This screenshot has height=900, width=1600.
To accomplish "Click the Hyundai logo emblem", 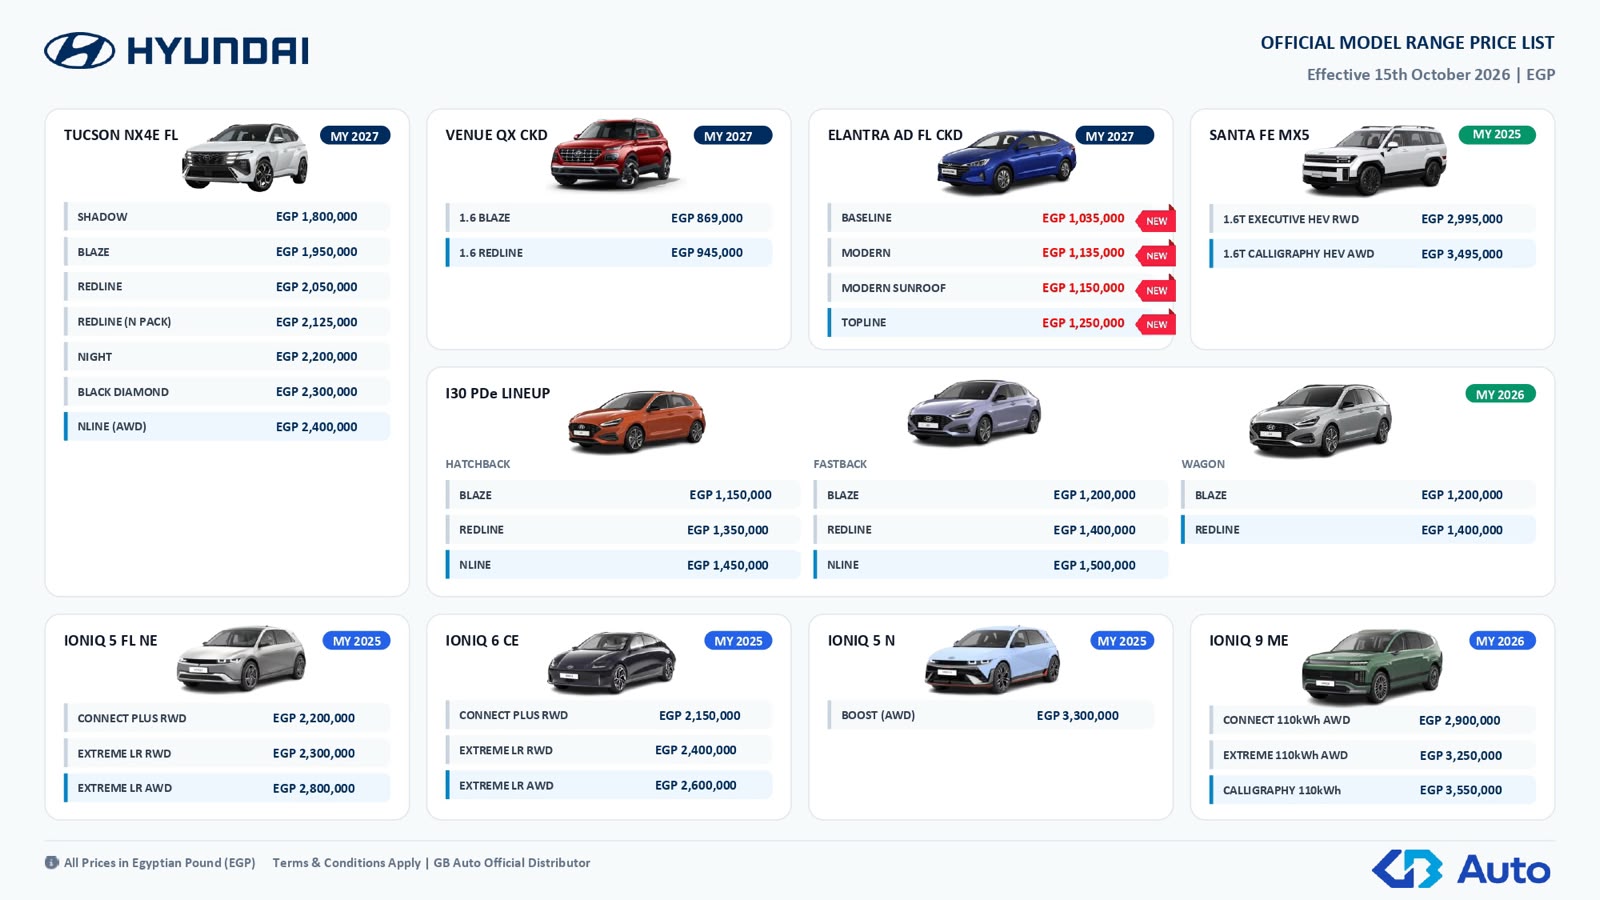I will (79, 50).
